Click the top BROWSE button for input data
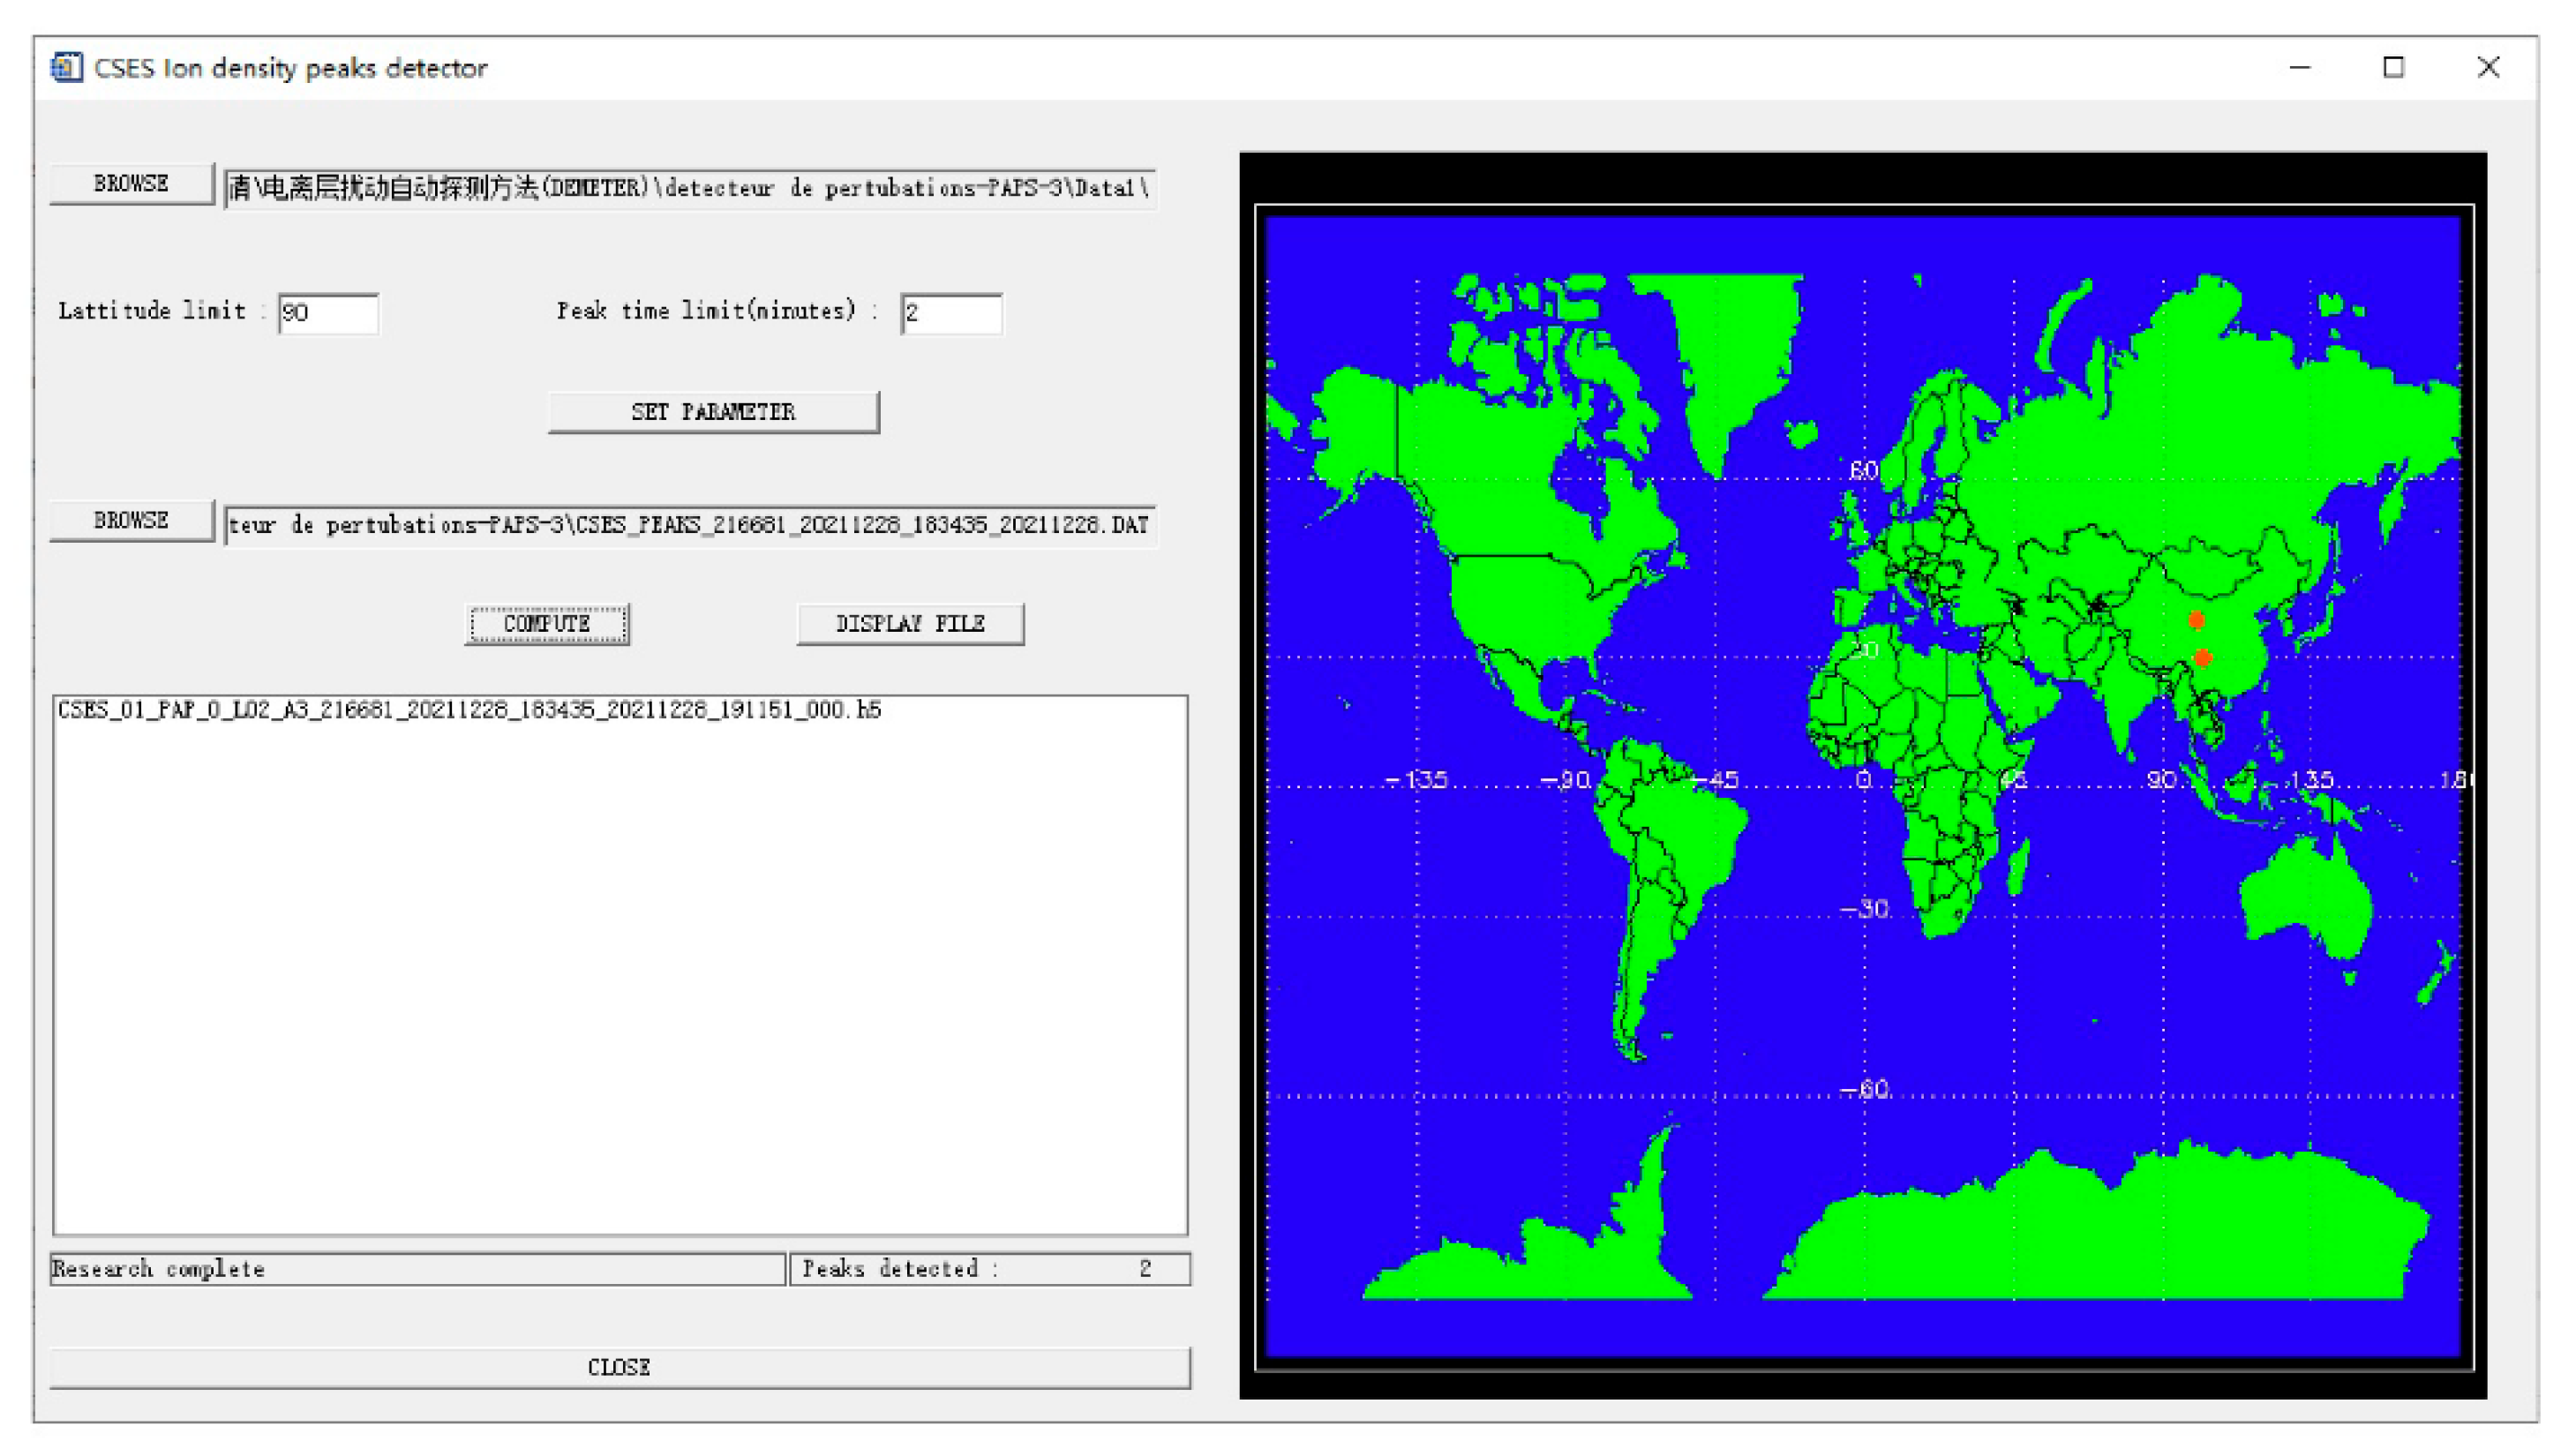Image resolution: width=2576 pixels, height=1449 pixels. (129, 183)
